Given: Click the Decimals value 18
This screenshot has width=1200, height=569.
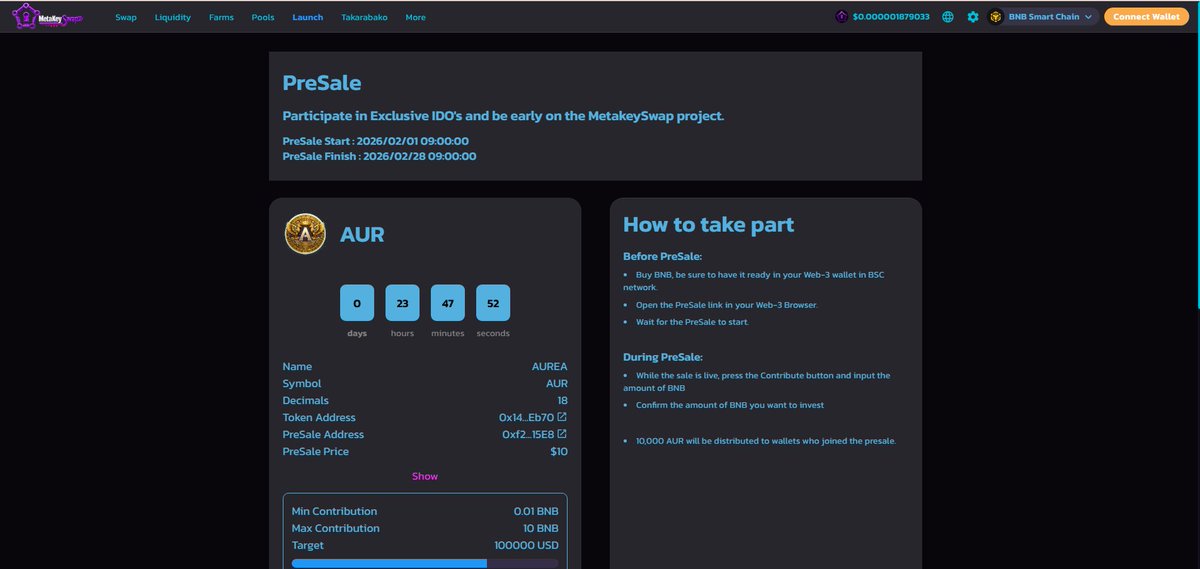Looking at the screenshot, I should pos(563,400).
